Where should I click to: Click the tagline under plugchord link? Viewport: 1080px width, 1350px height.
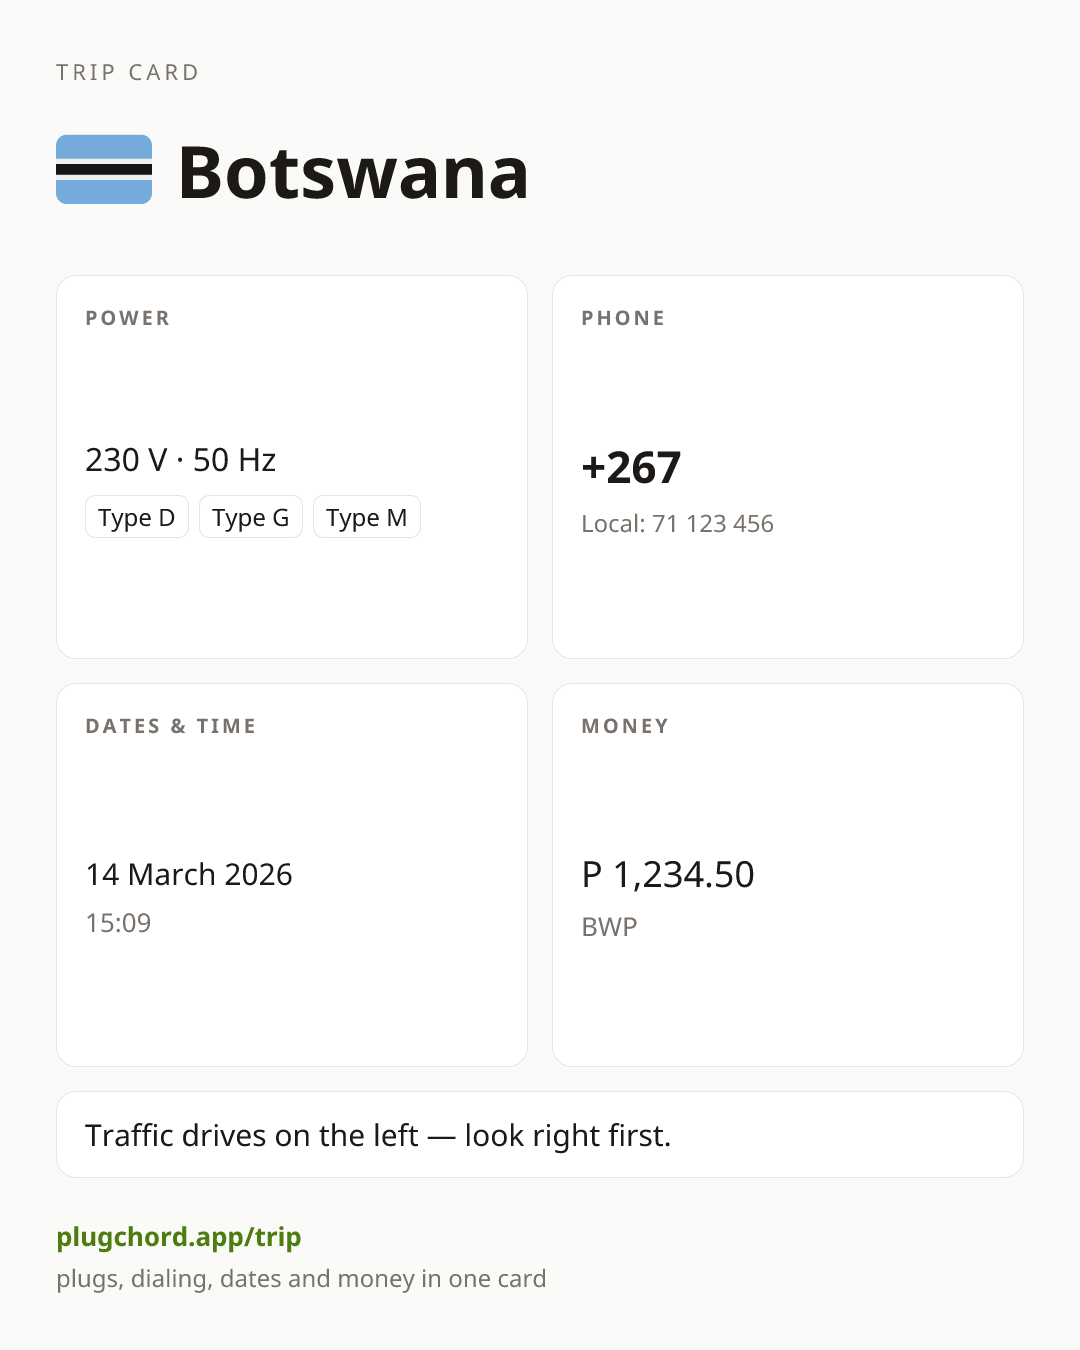click(301, 1279)
